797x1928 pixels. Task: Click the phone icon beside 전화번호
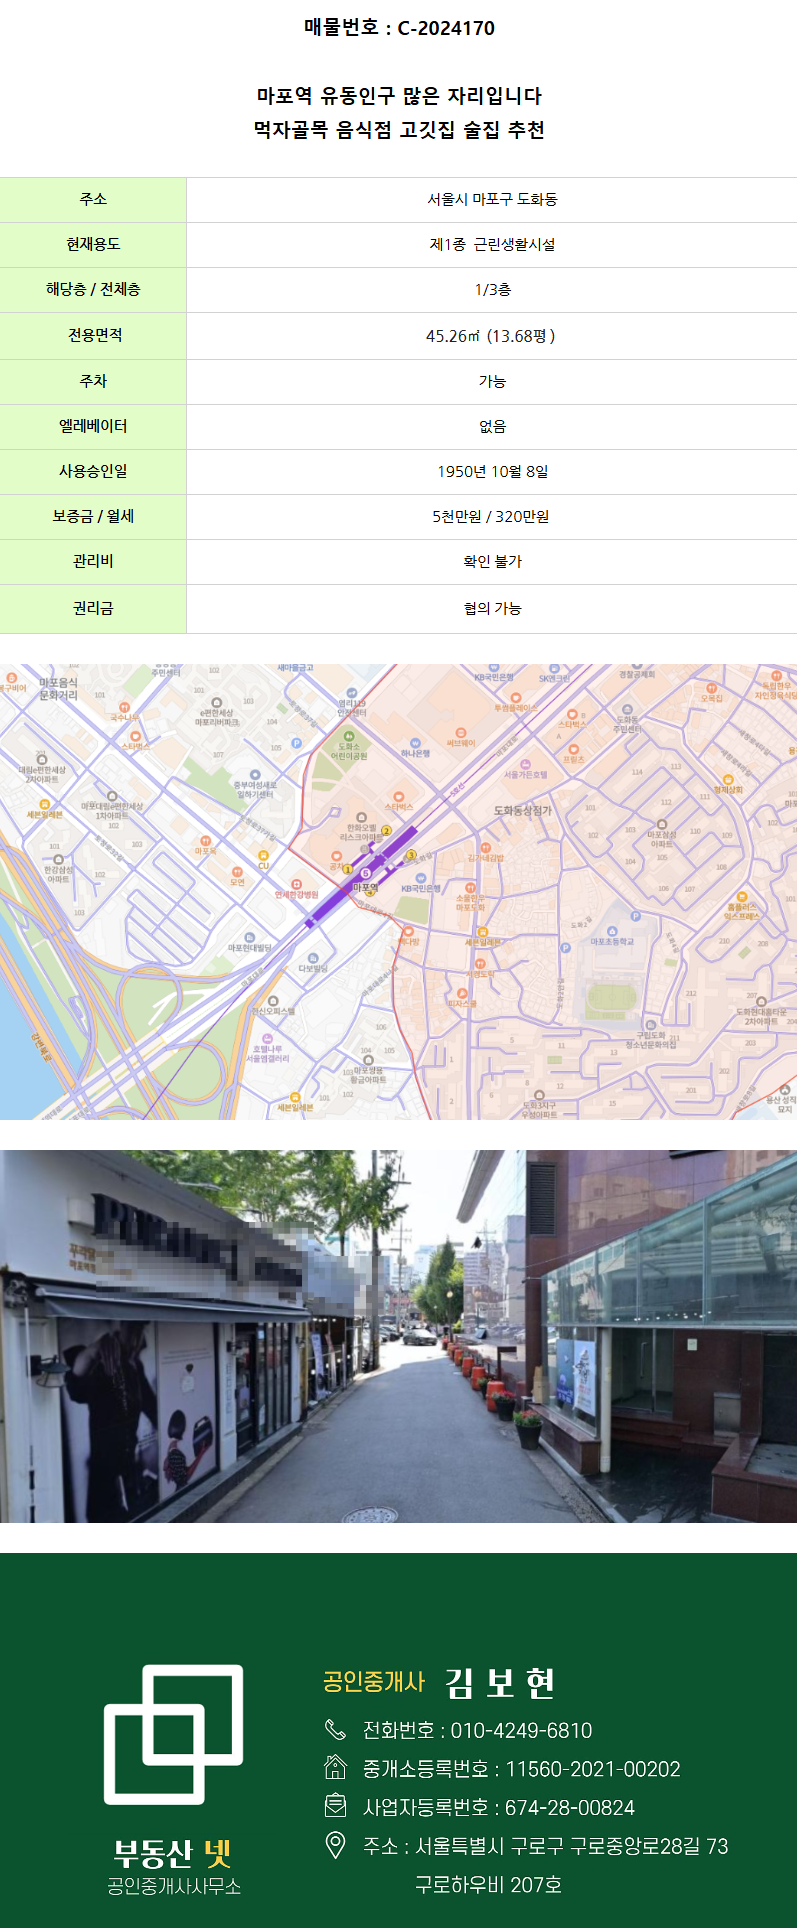[335, 1729]
